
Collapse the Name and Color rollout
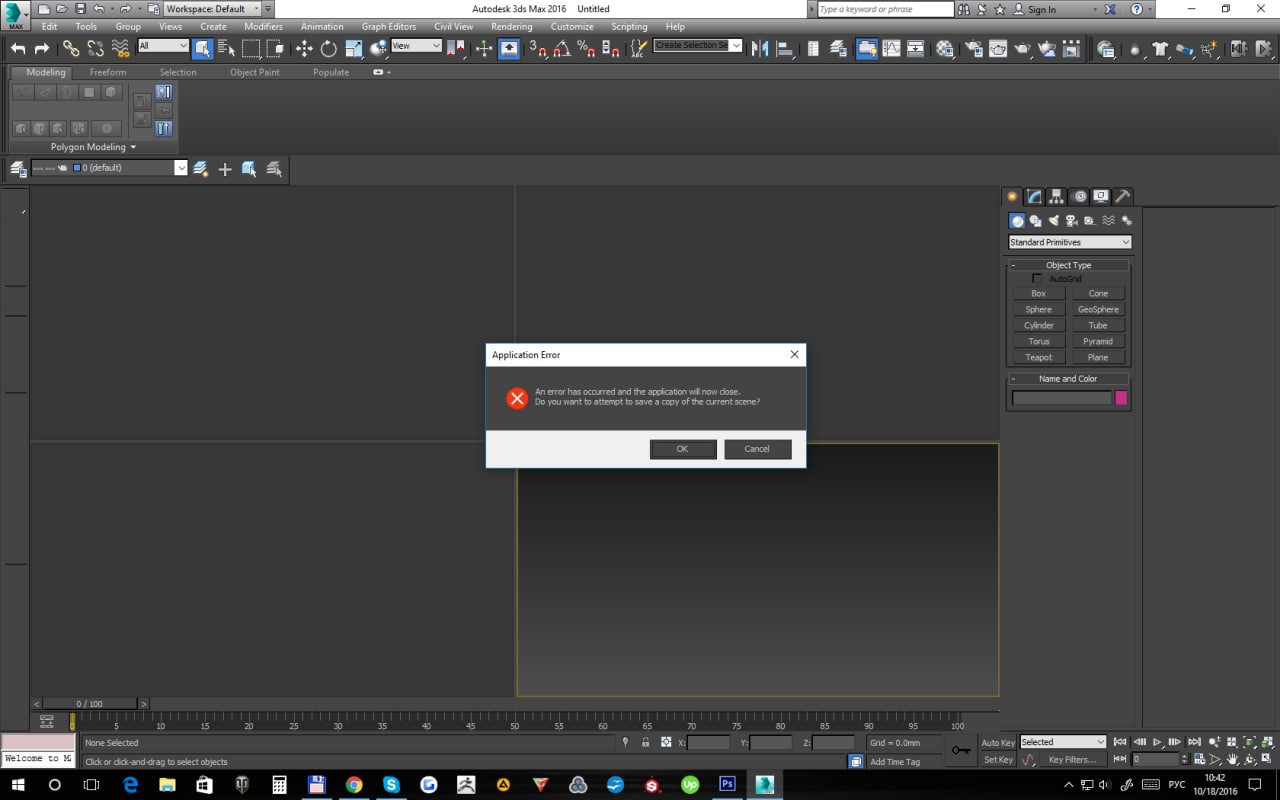click(x=1068, y=379)
